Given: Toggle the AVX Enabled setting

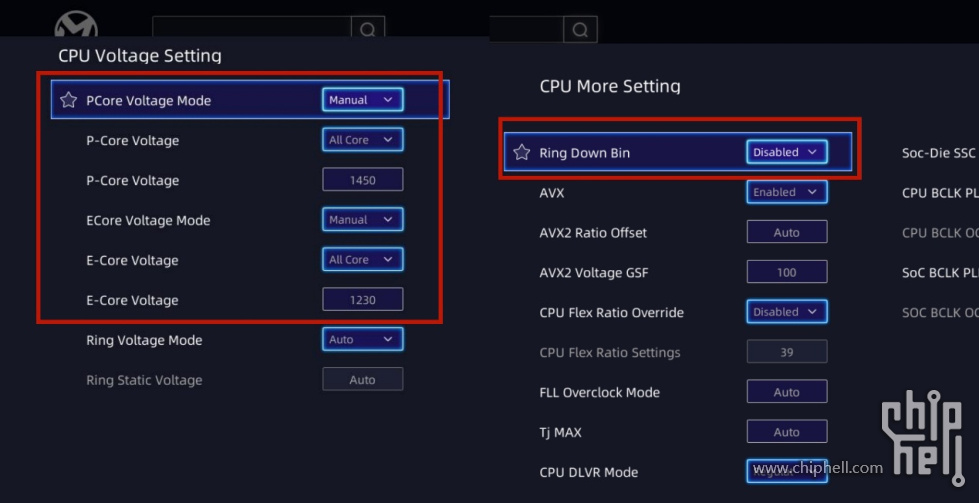Looking at the screenshot, I should [787, 192].
